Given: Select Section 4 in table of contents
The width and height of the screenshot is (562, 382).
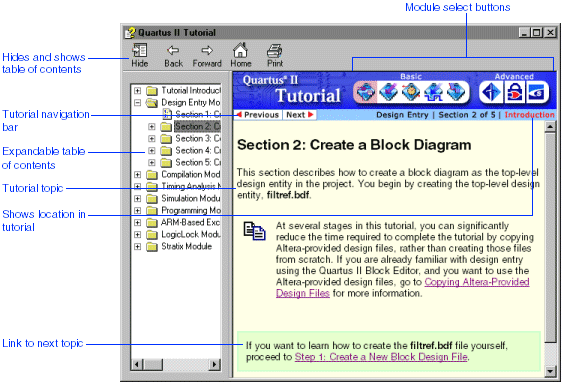Looking at the screenshot, I should pos(198,151).
